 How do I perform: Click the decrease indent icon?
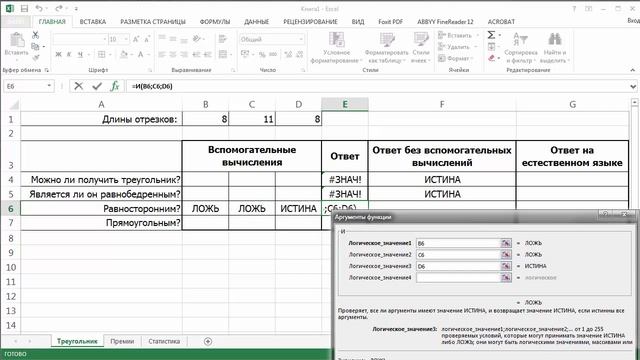196,54
